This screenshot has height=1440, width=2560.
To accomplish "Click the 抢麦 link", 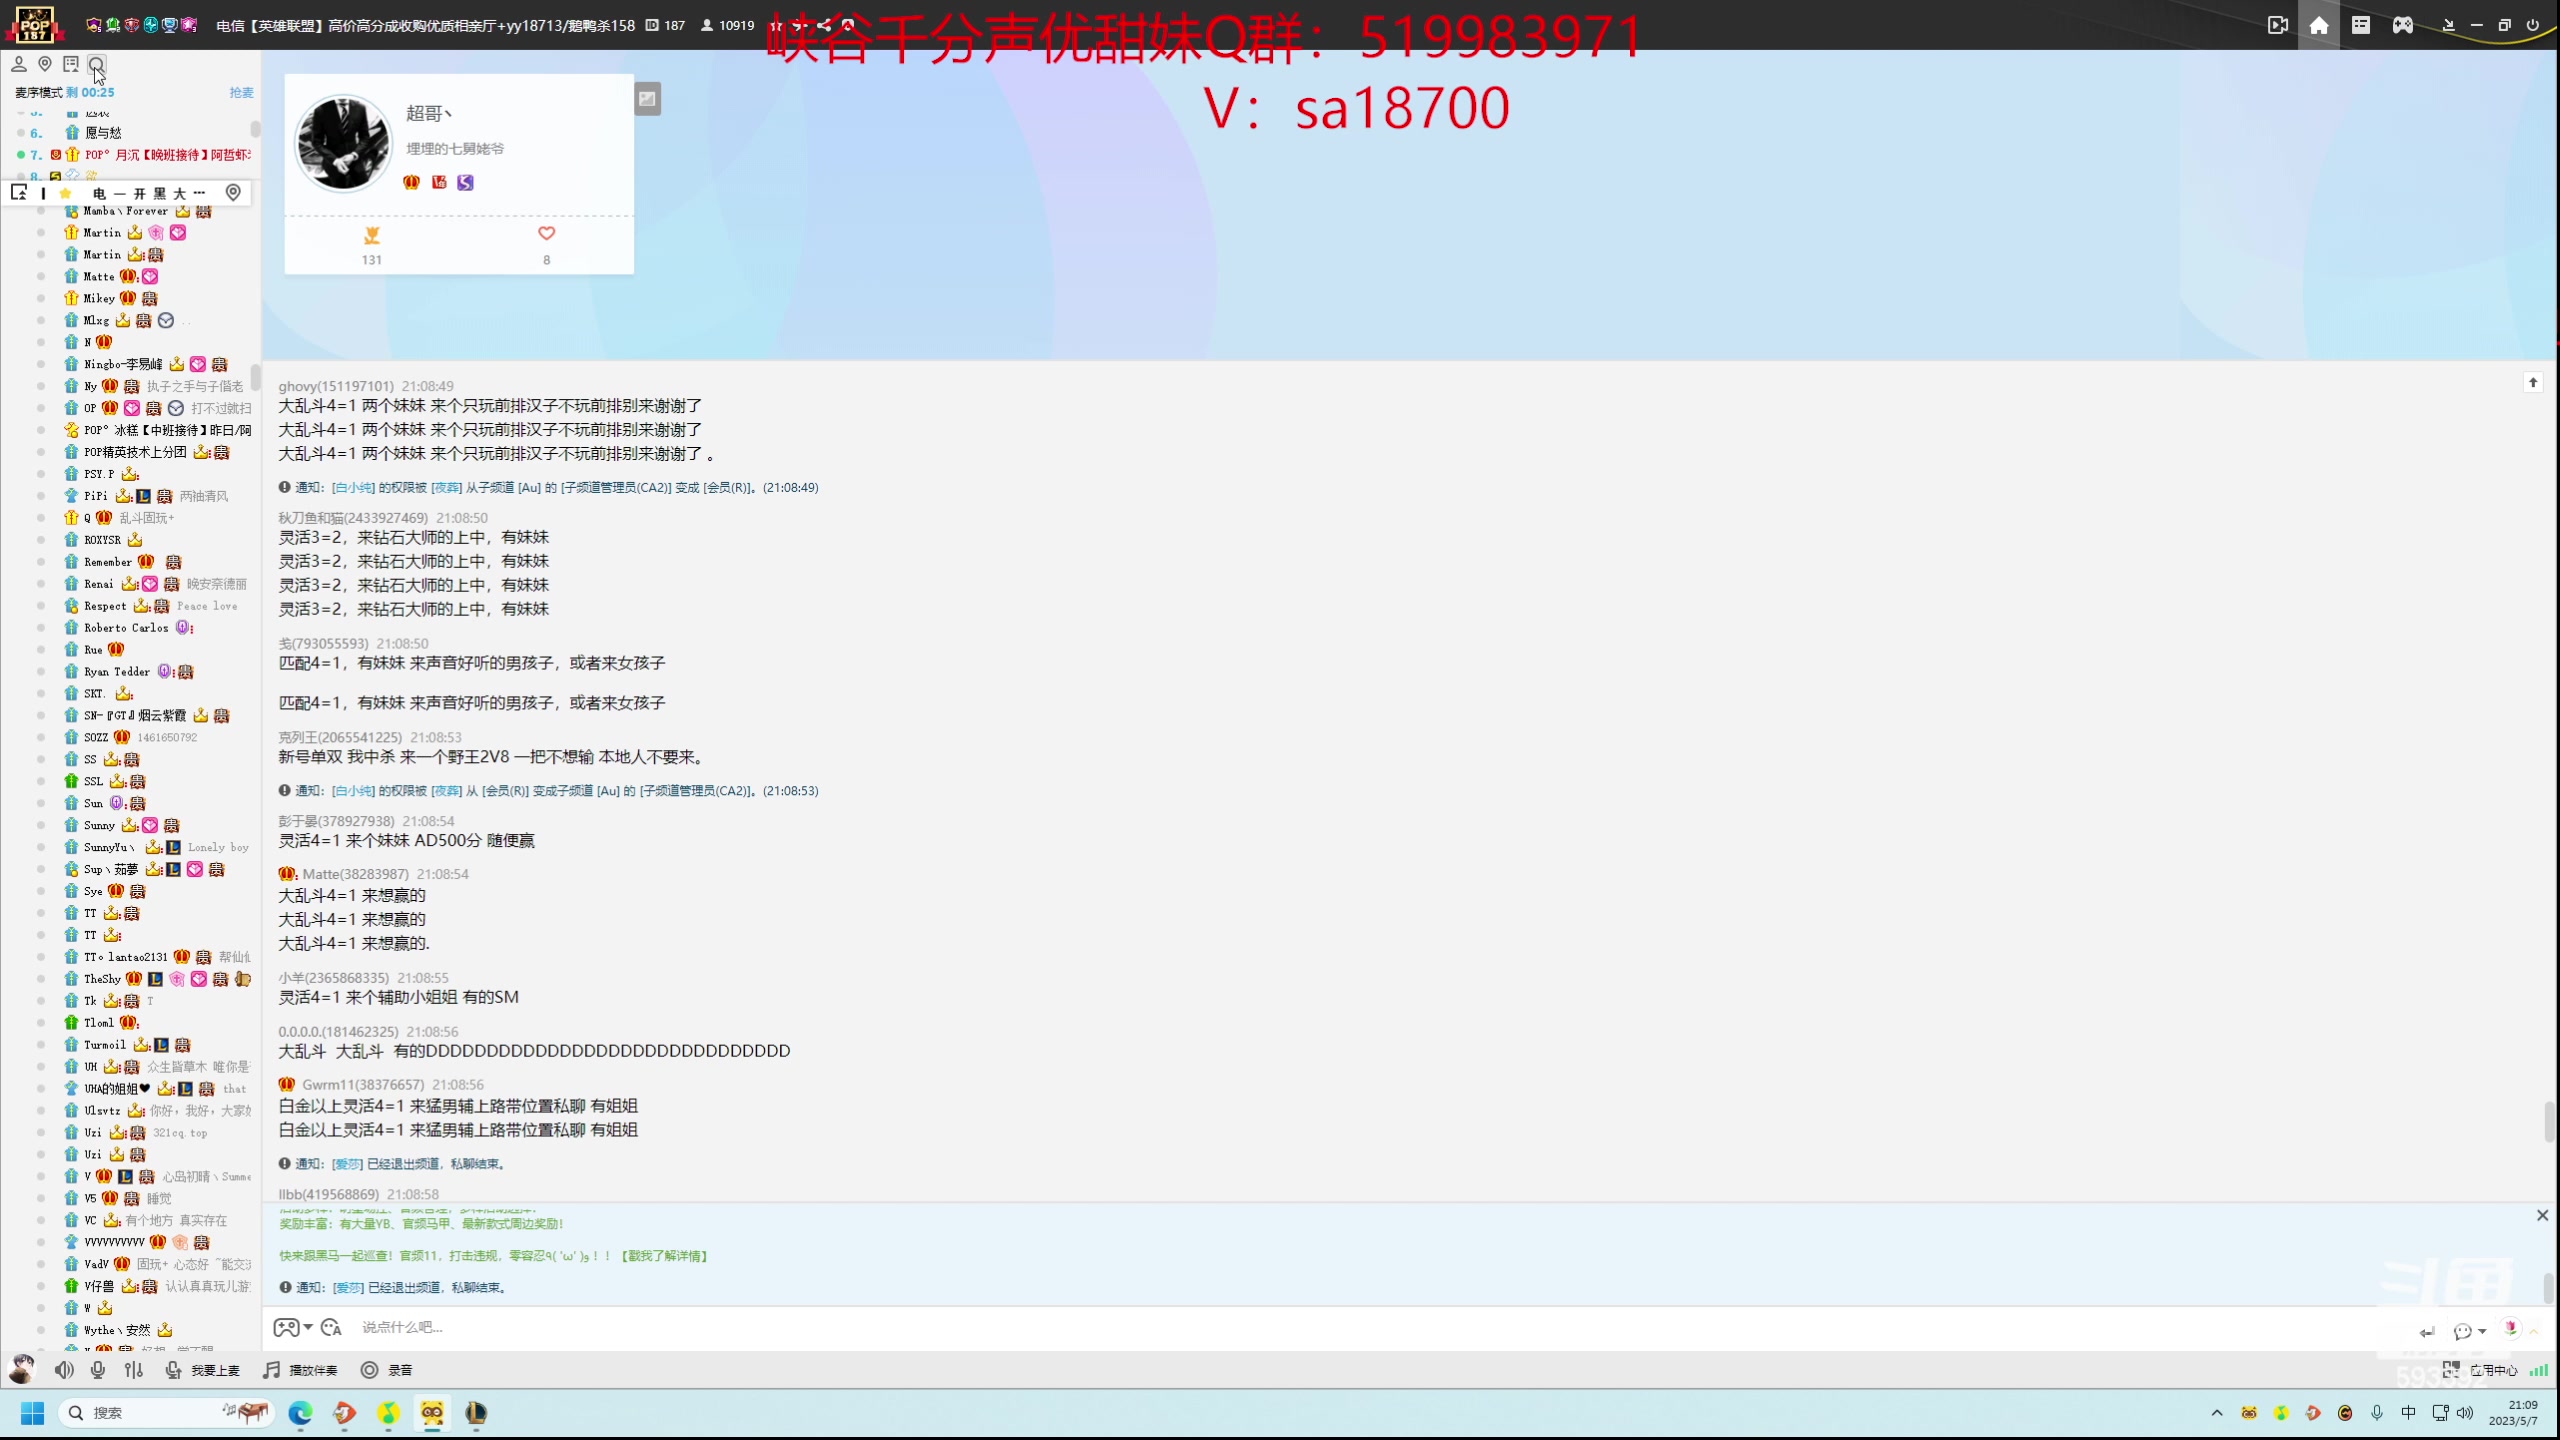I will [x=241, y=92].
